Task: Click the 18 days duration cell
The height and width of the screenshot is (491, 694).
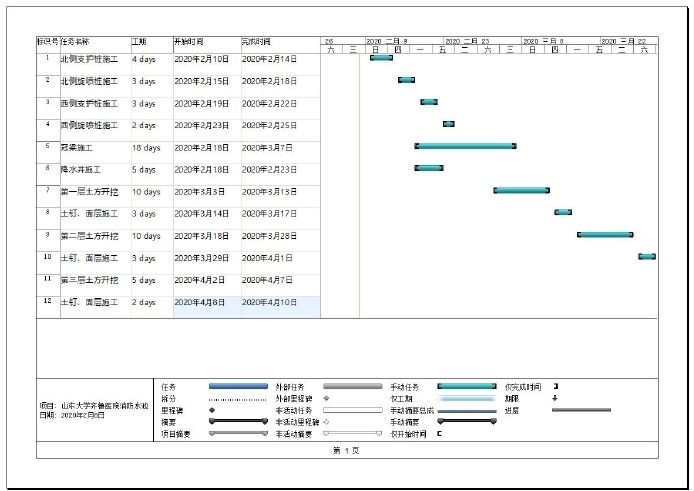Action: pyautogui.click(x=150, y=147)
